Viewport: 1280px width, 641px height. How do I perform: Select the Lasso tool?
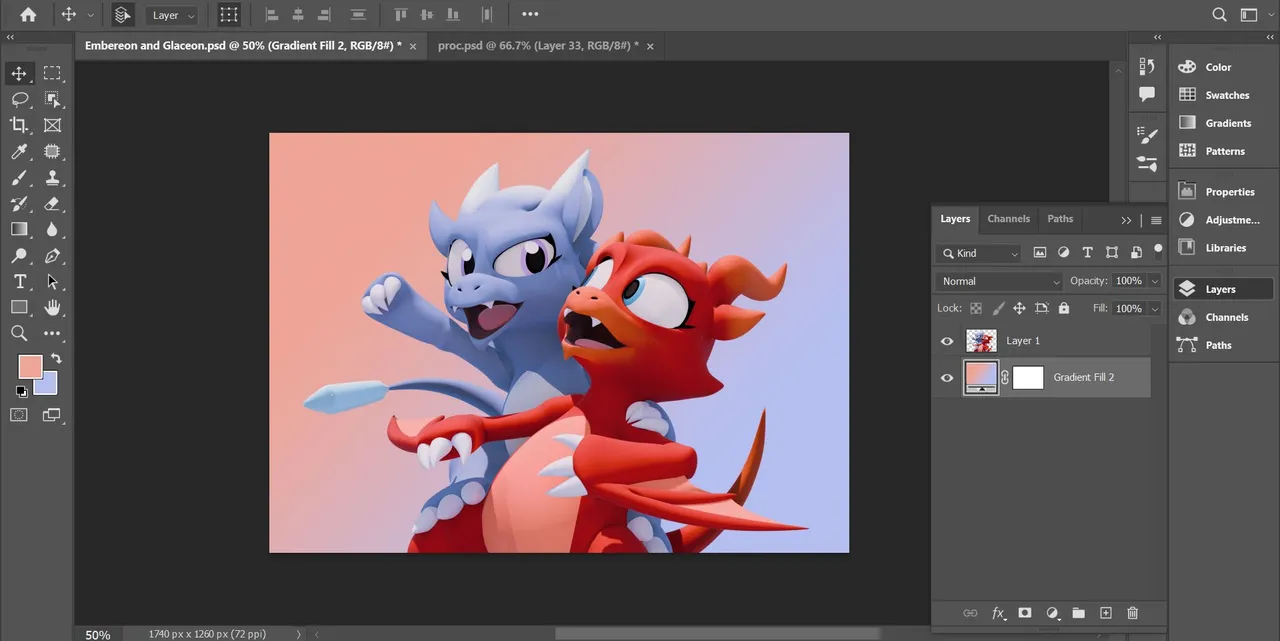pos(19,99)
